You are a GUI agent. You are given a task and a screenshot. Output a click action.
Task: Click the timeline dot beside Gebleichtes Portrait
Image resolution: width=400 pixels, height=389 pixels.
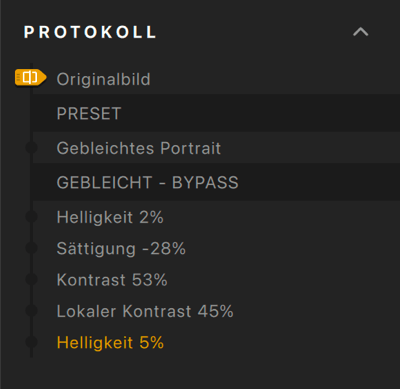32,148
